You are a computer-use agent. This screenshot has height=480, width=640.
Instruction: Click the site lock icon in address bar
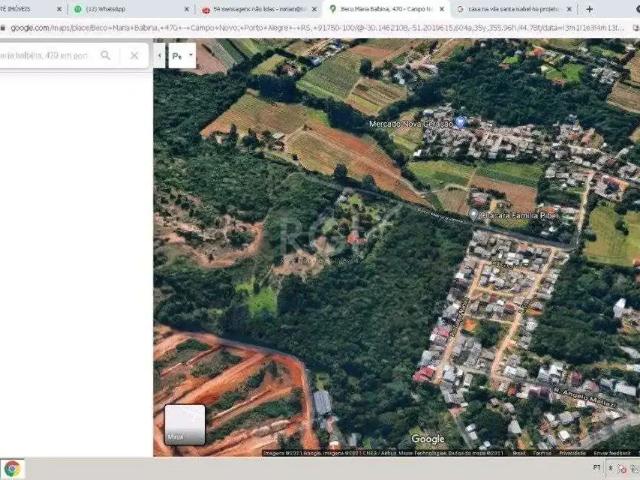pos(3,28)
